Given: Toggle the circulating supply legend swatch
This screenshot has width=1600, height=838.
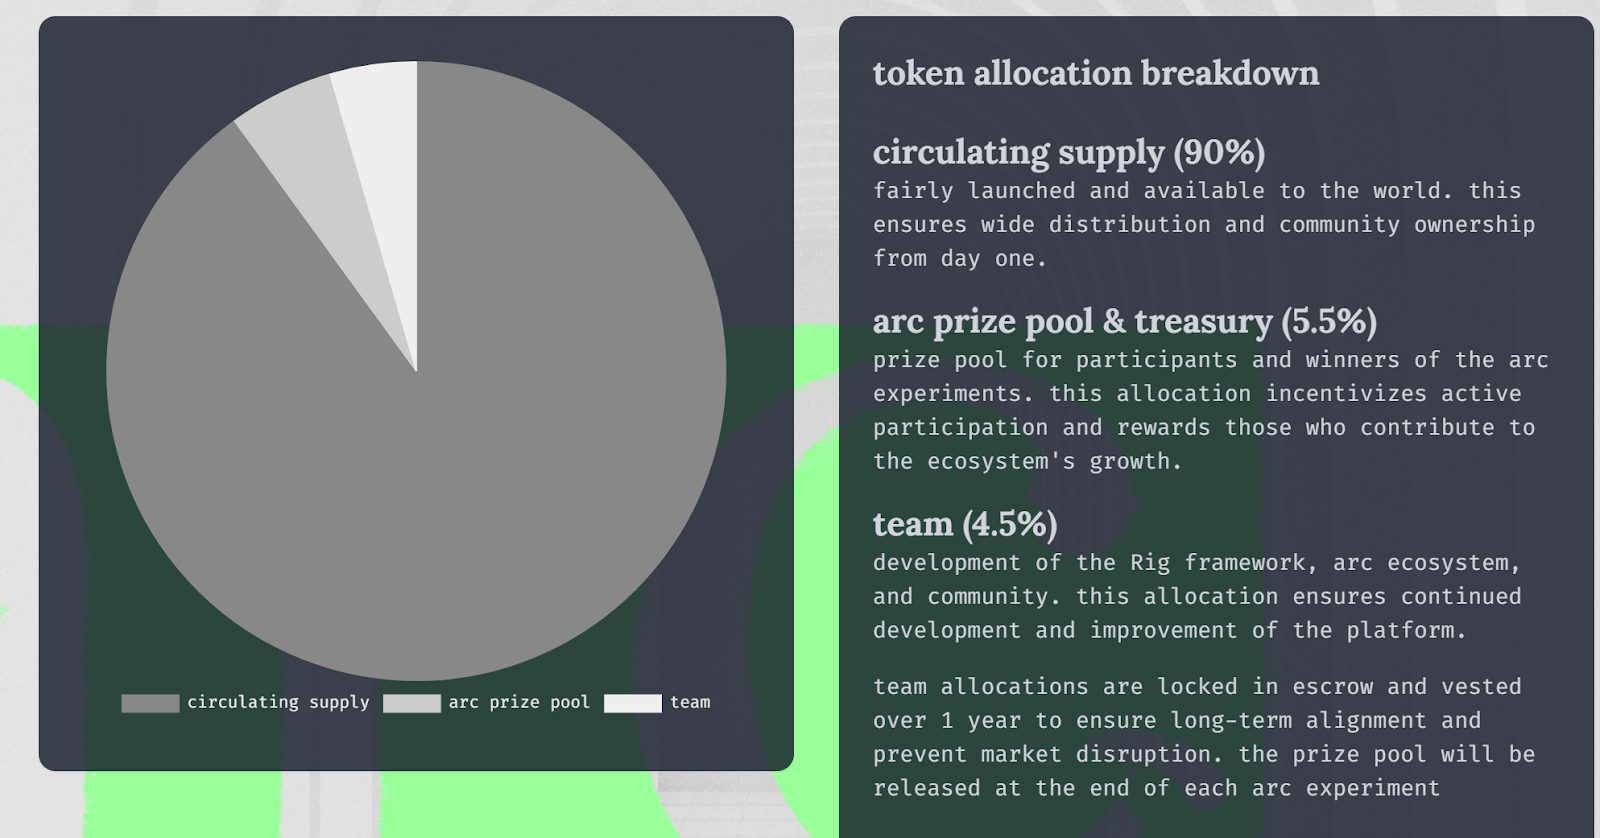Looking at the screenshot, I should (x=150, y=703).
